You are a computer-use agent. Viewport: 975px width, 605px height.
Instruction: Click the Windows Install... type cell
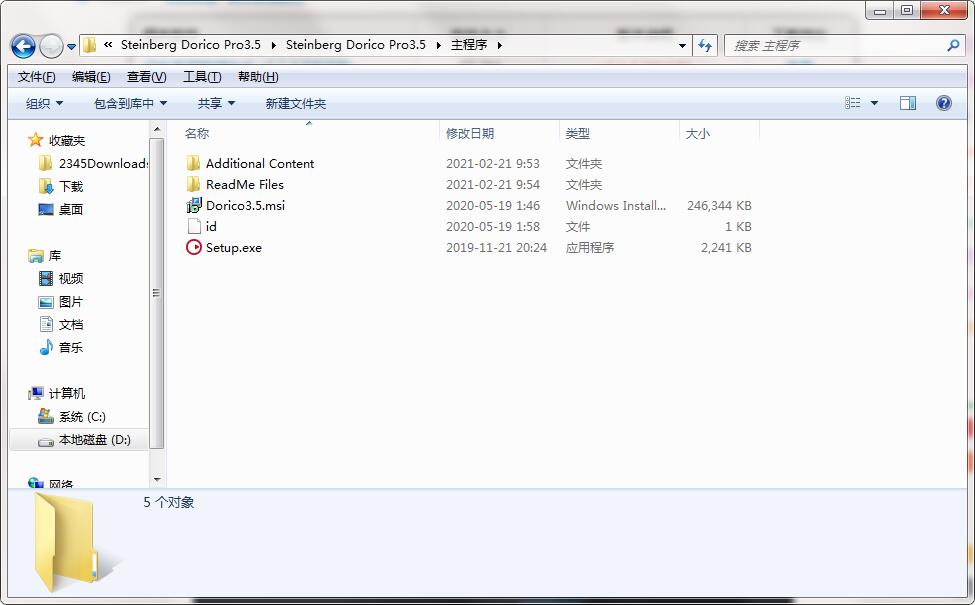[616, 205]
